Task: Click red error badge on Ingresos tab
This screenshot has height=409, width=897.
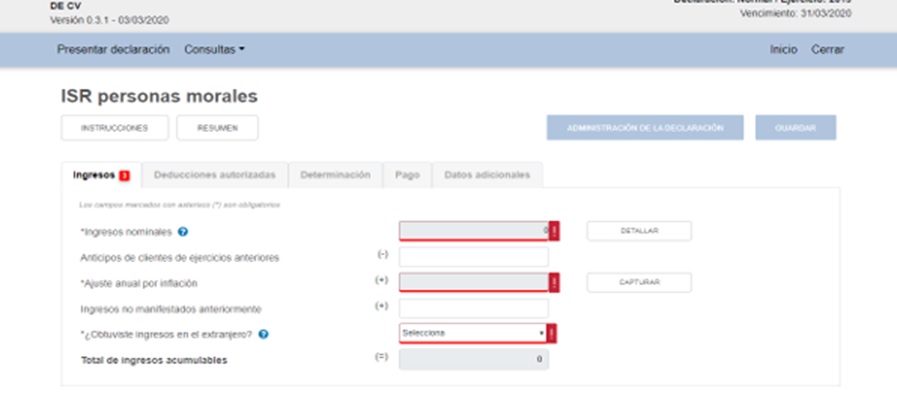Action: (x=124, y=175)
